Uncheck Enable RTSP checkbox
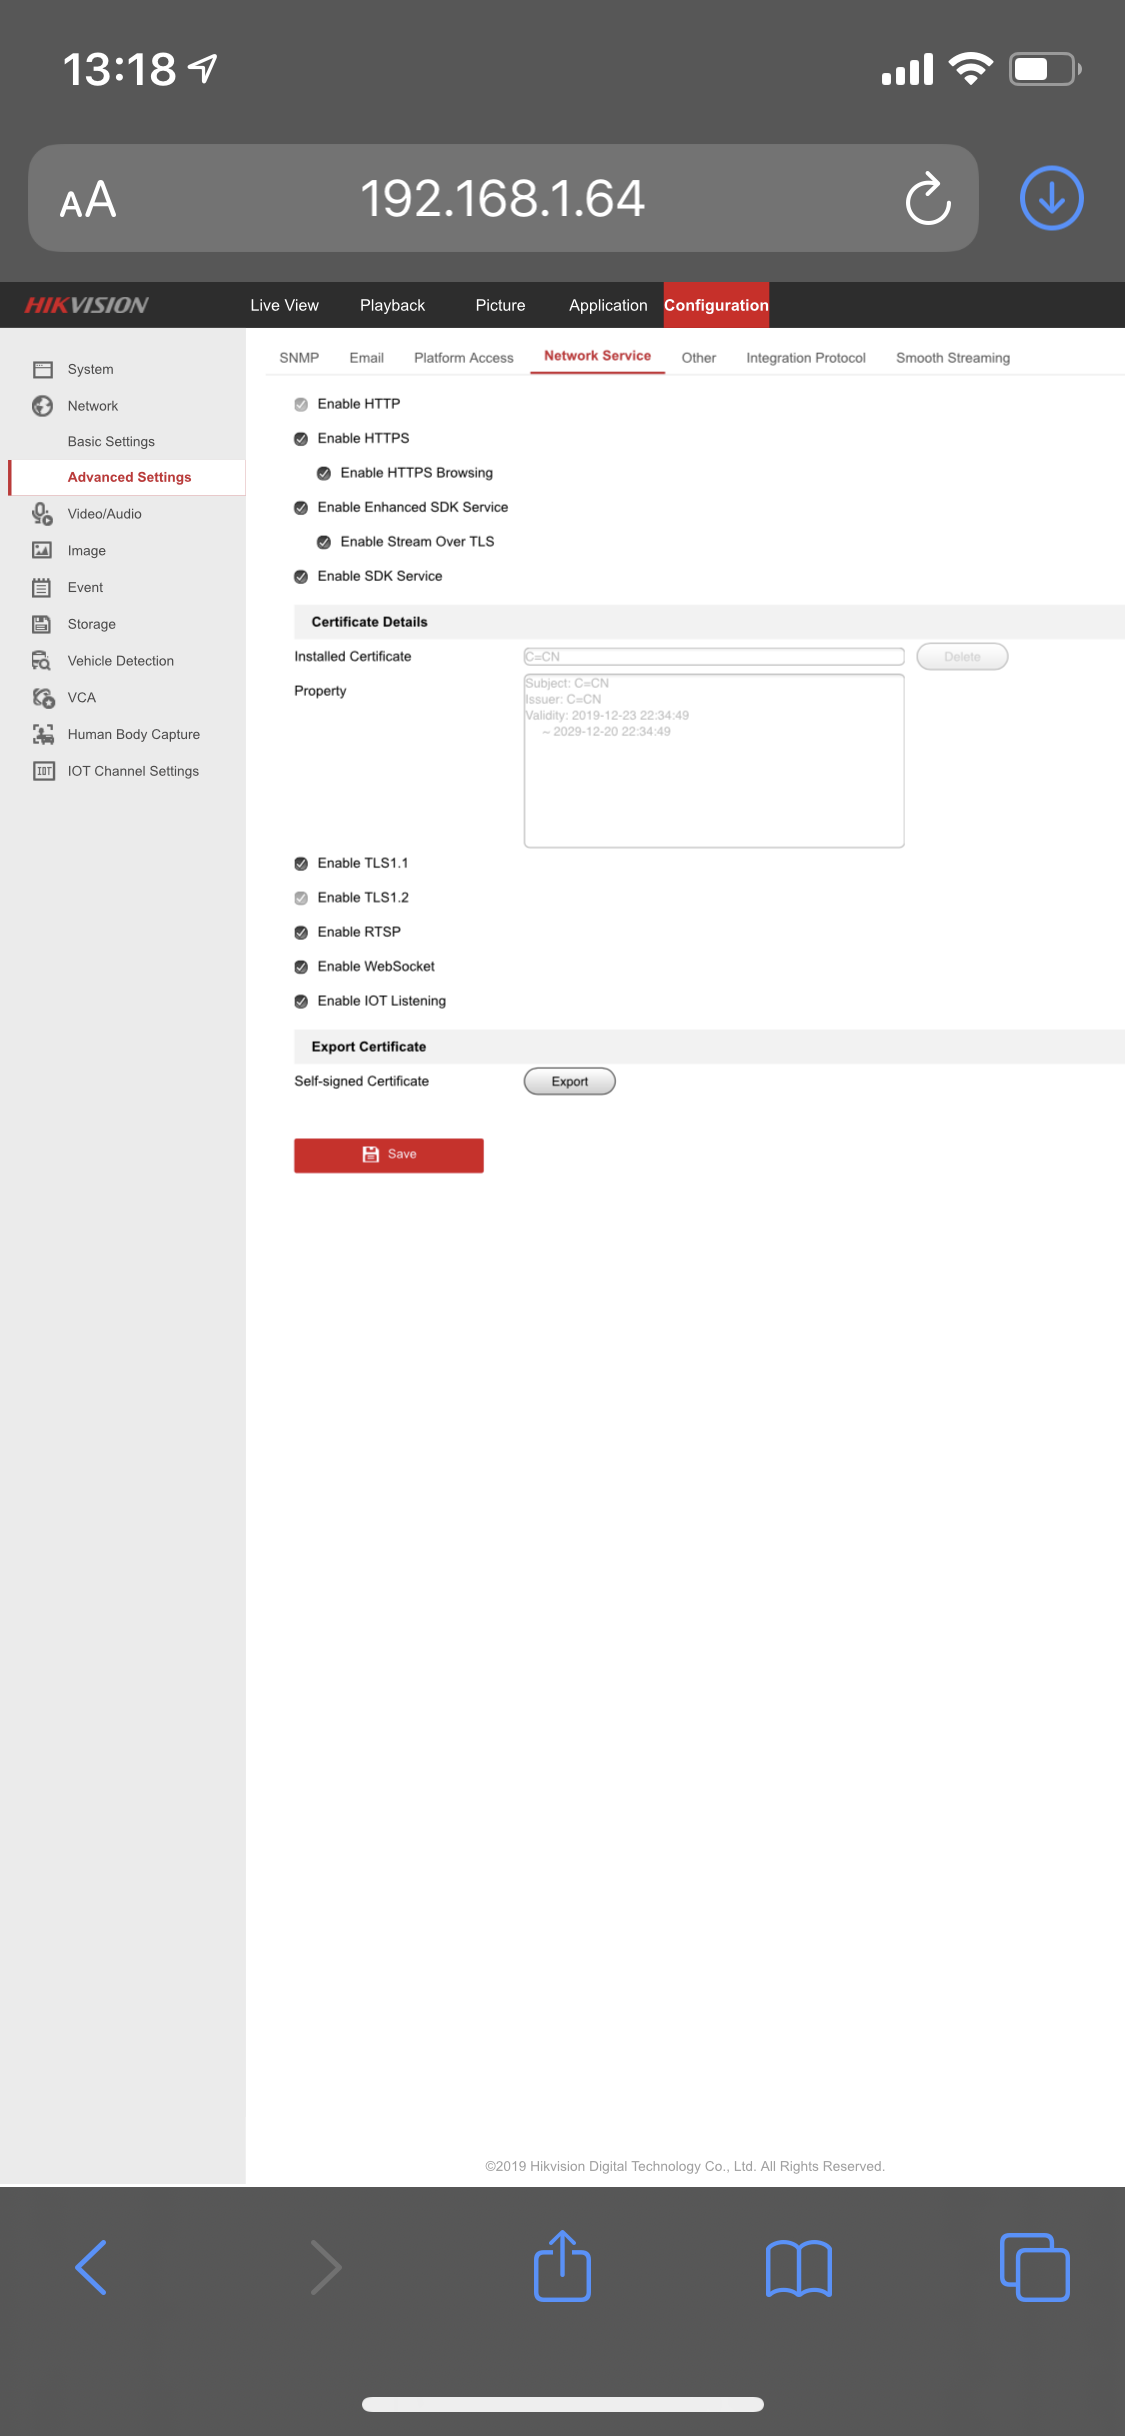The image size is (1125, 2436). pos(301,933)
